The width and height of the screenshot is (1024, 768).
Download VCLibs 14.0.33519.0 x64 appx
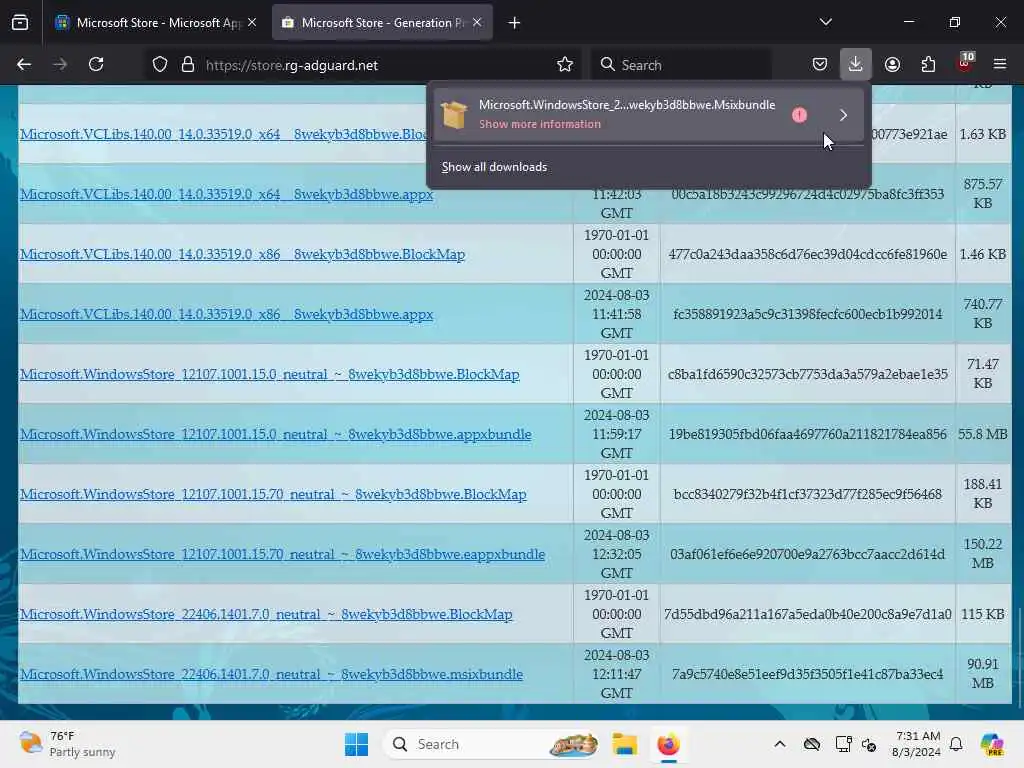click(226, 195)
